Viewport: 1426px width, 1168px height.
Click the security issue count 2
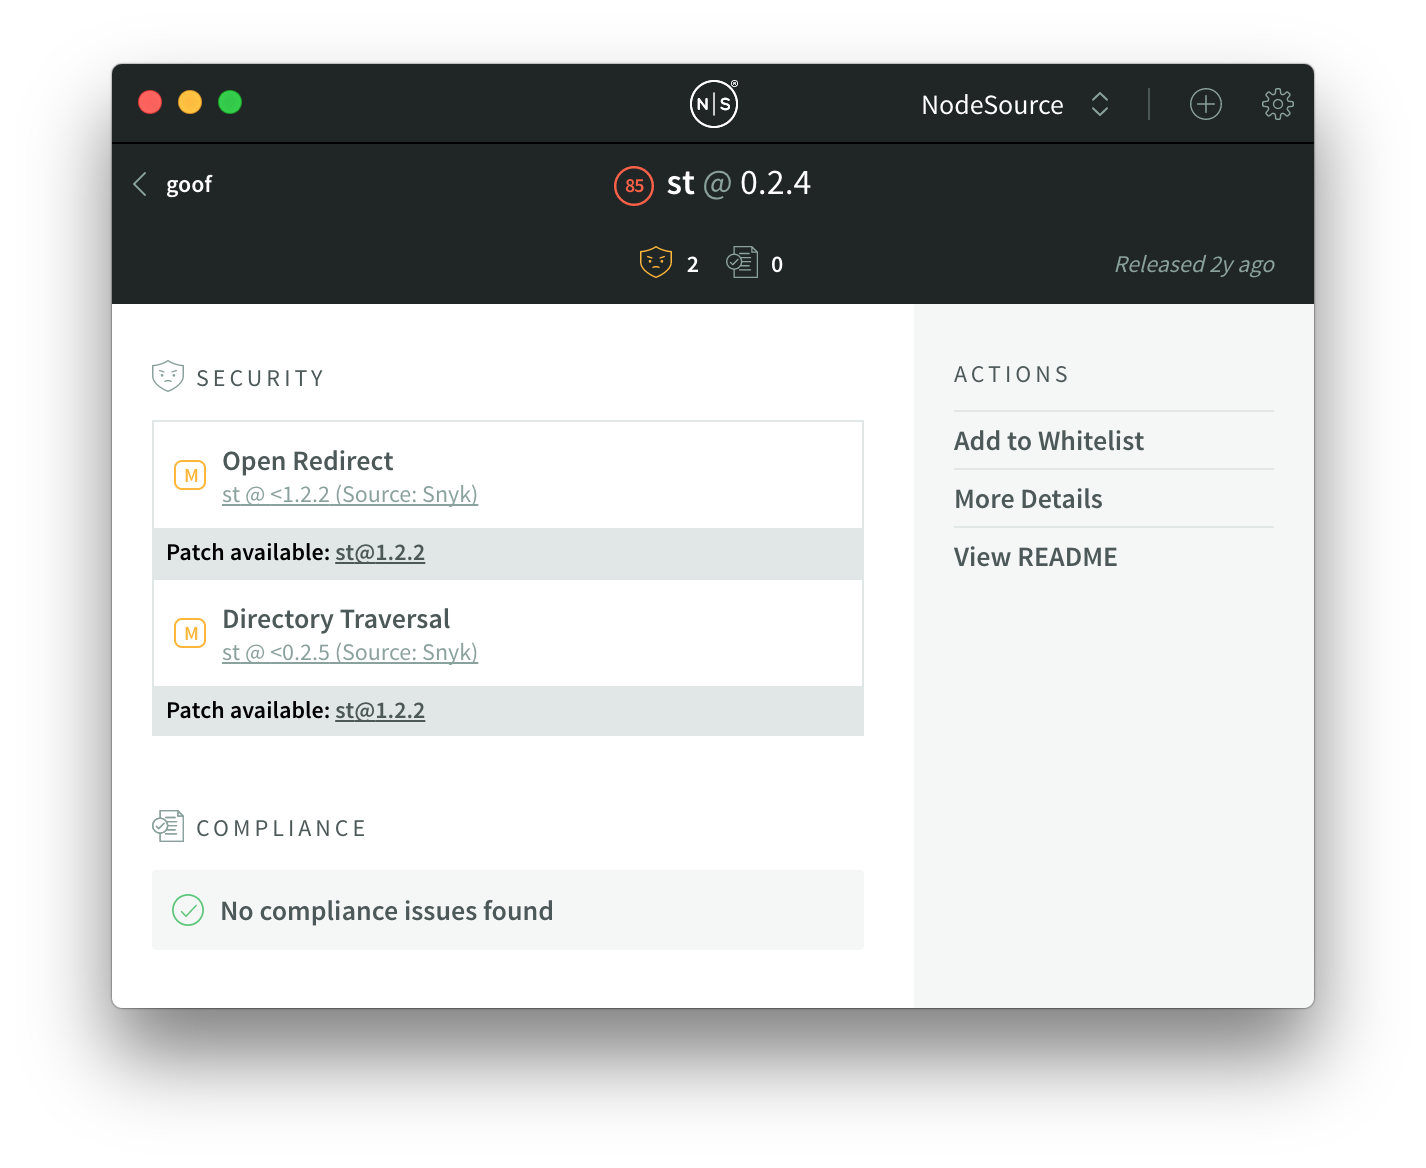pos(692,264)
